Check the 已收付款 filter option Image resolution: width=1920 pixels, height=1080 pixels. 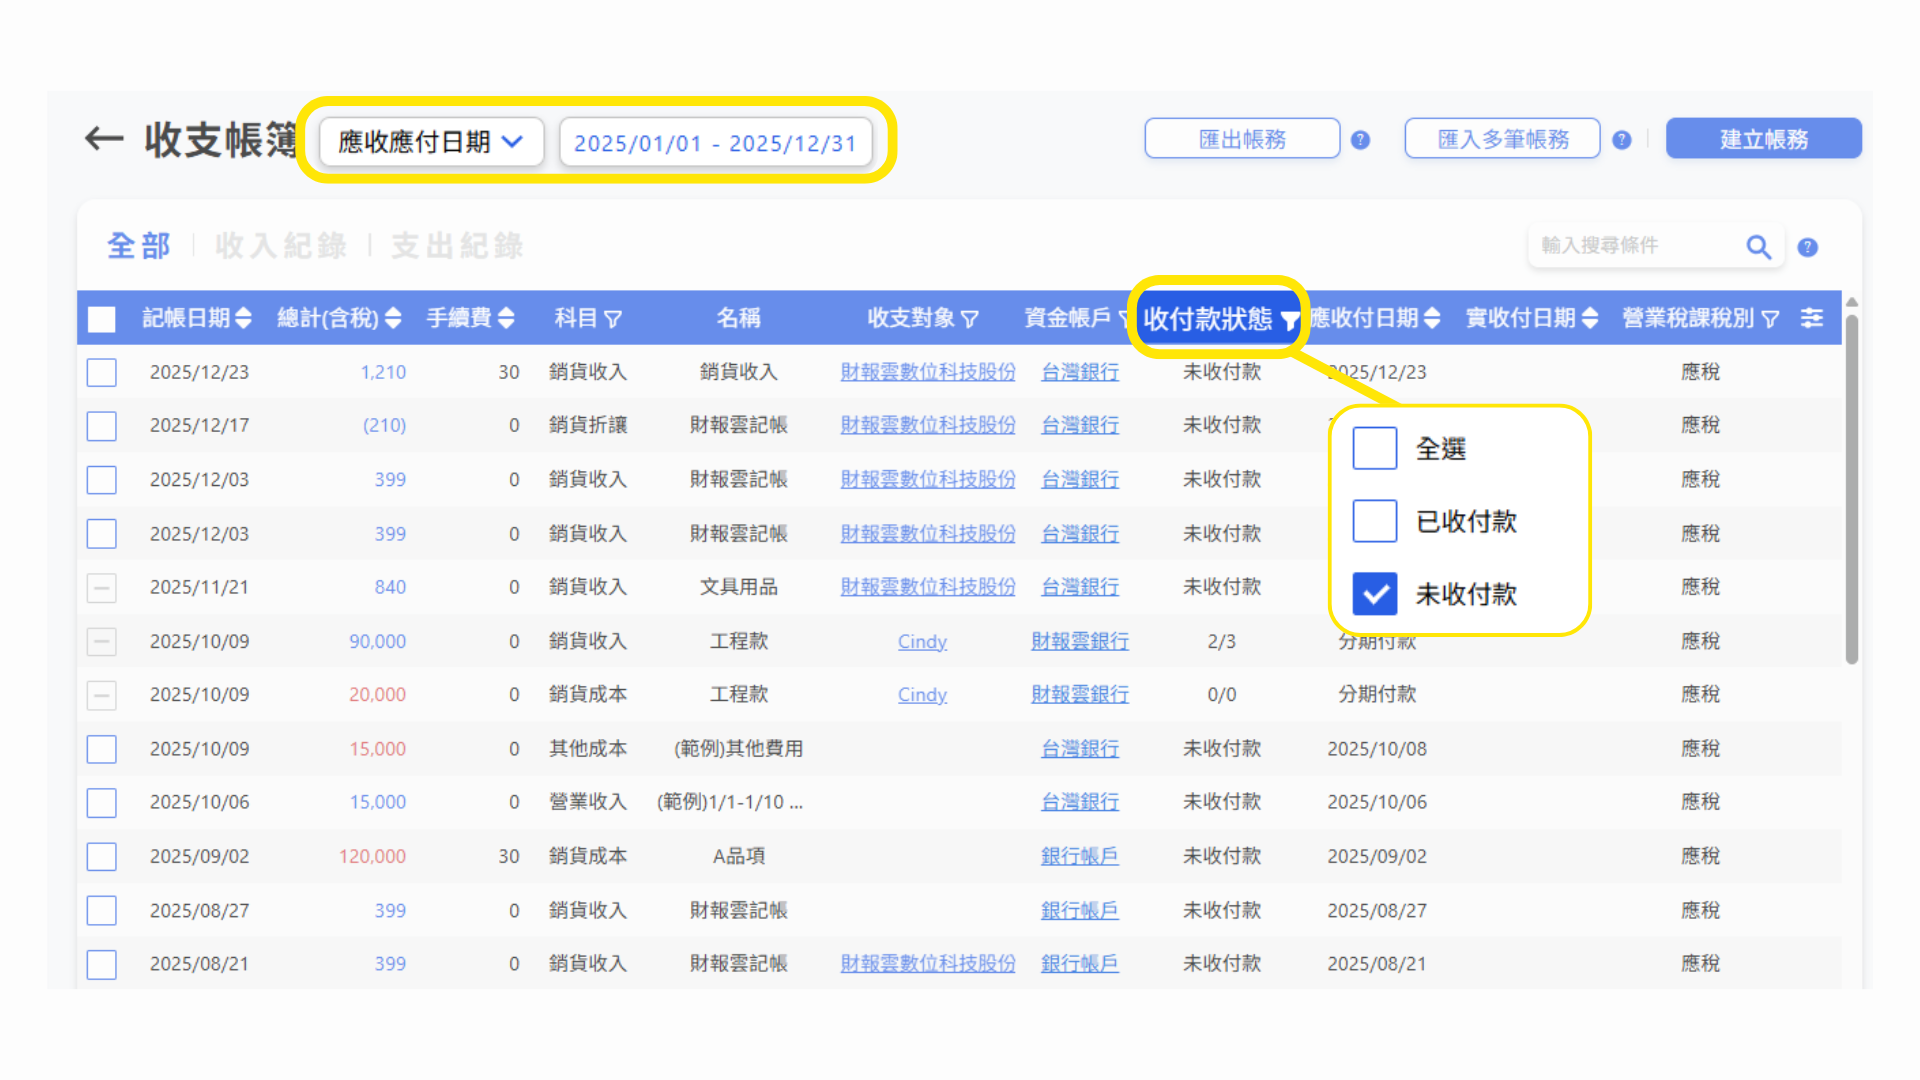[1374, 521]
